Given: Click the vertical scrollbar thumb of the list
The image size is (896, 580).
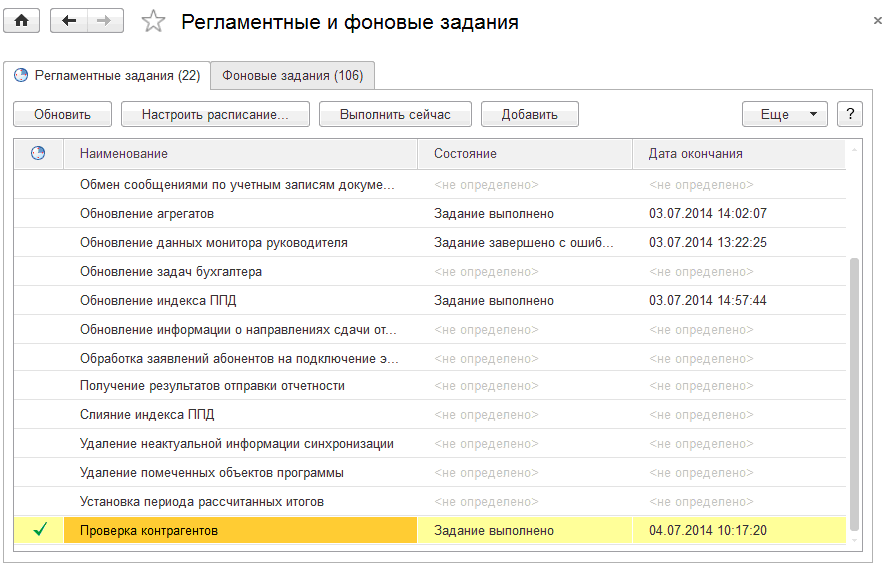Looking at the screenshot, I should [854, 394].
